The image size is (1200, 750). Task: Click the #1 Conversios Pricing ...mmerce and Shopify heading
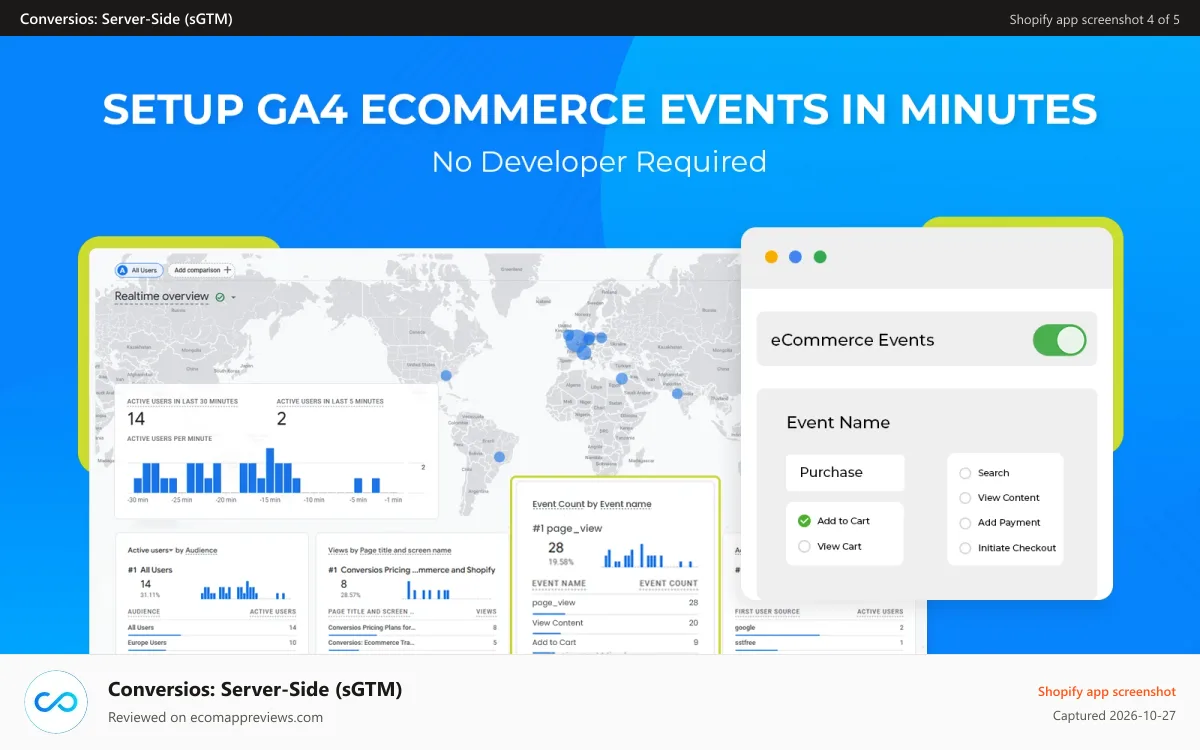pos(411,570)
